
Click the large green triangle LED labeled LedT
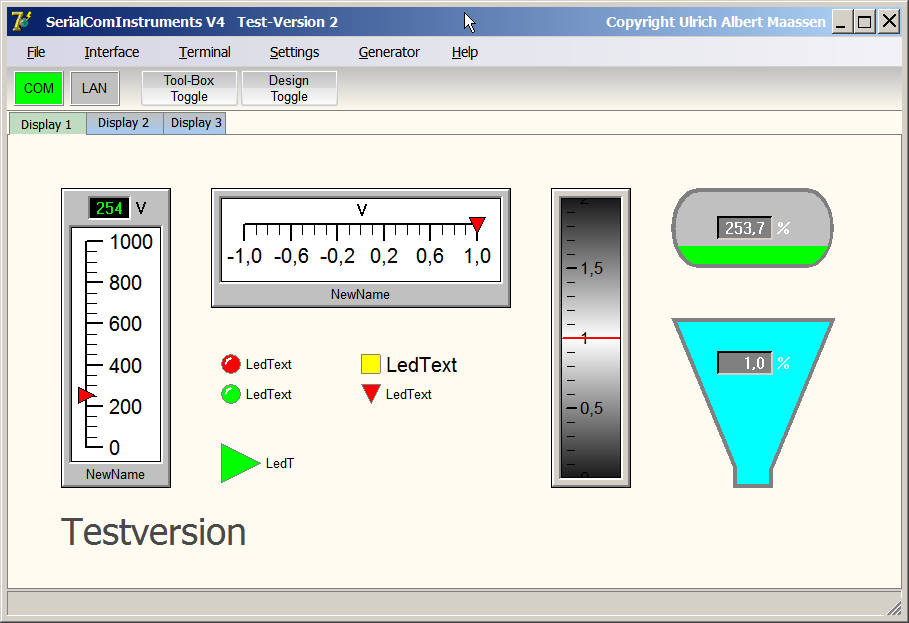pos(239,463)
